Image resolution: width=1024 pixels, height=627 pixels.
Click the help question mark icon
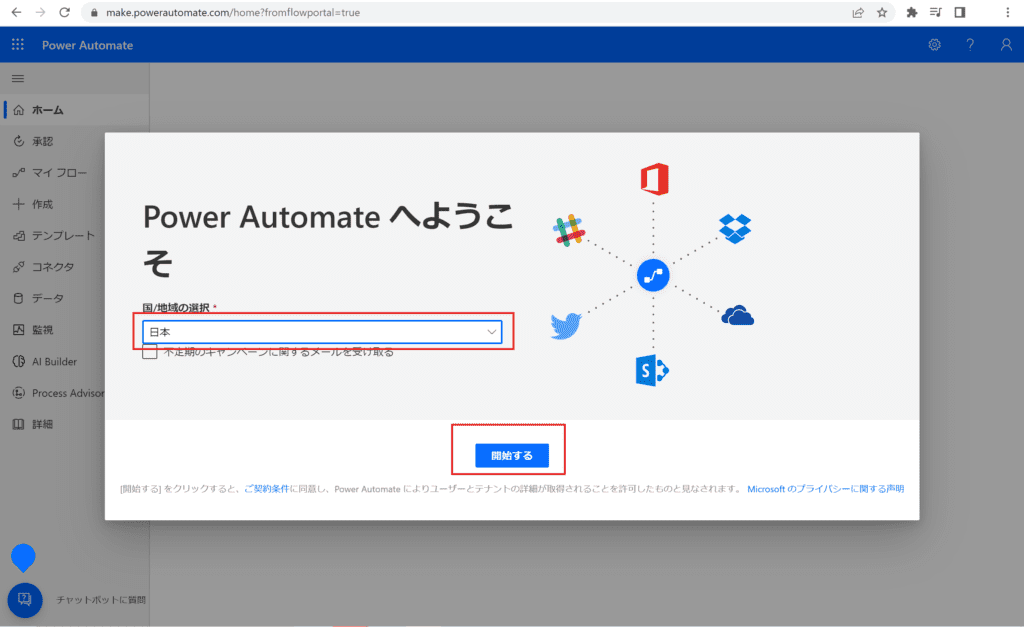coord(969,45)
